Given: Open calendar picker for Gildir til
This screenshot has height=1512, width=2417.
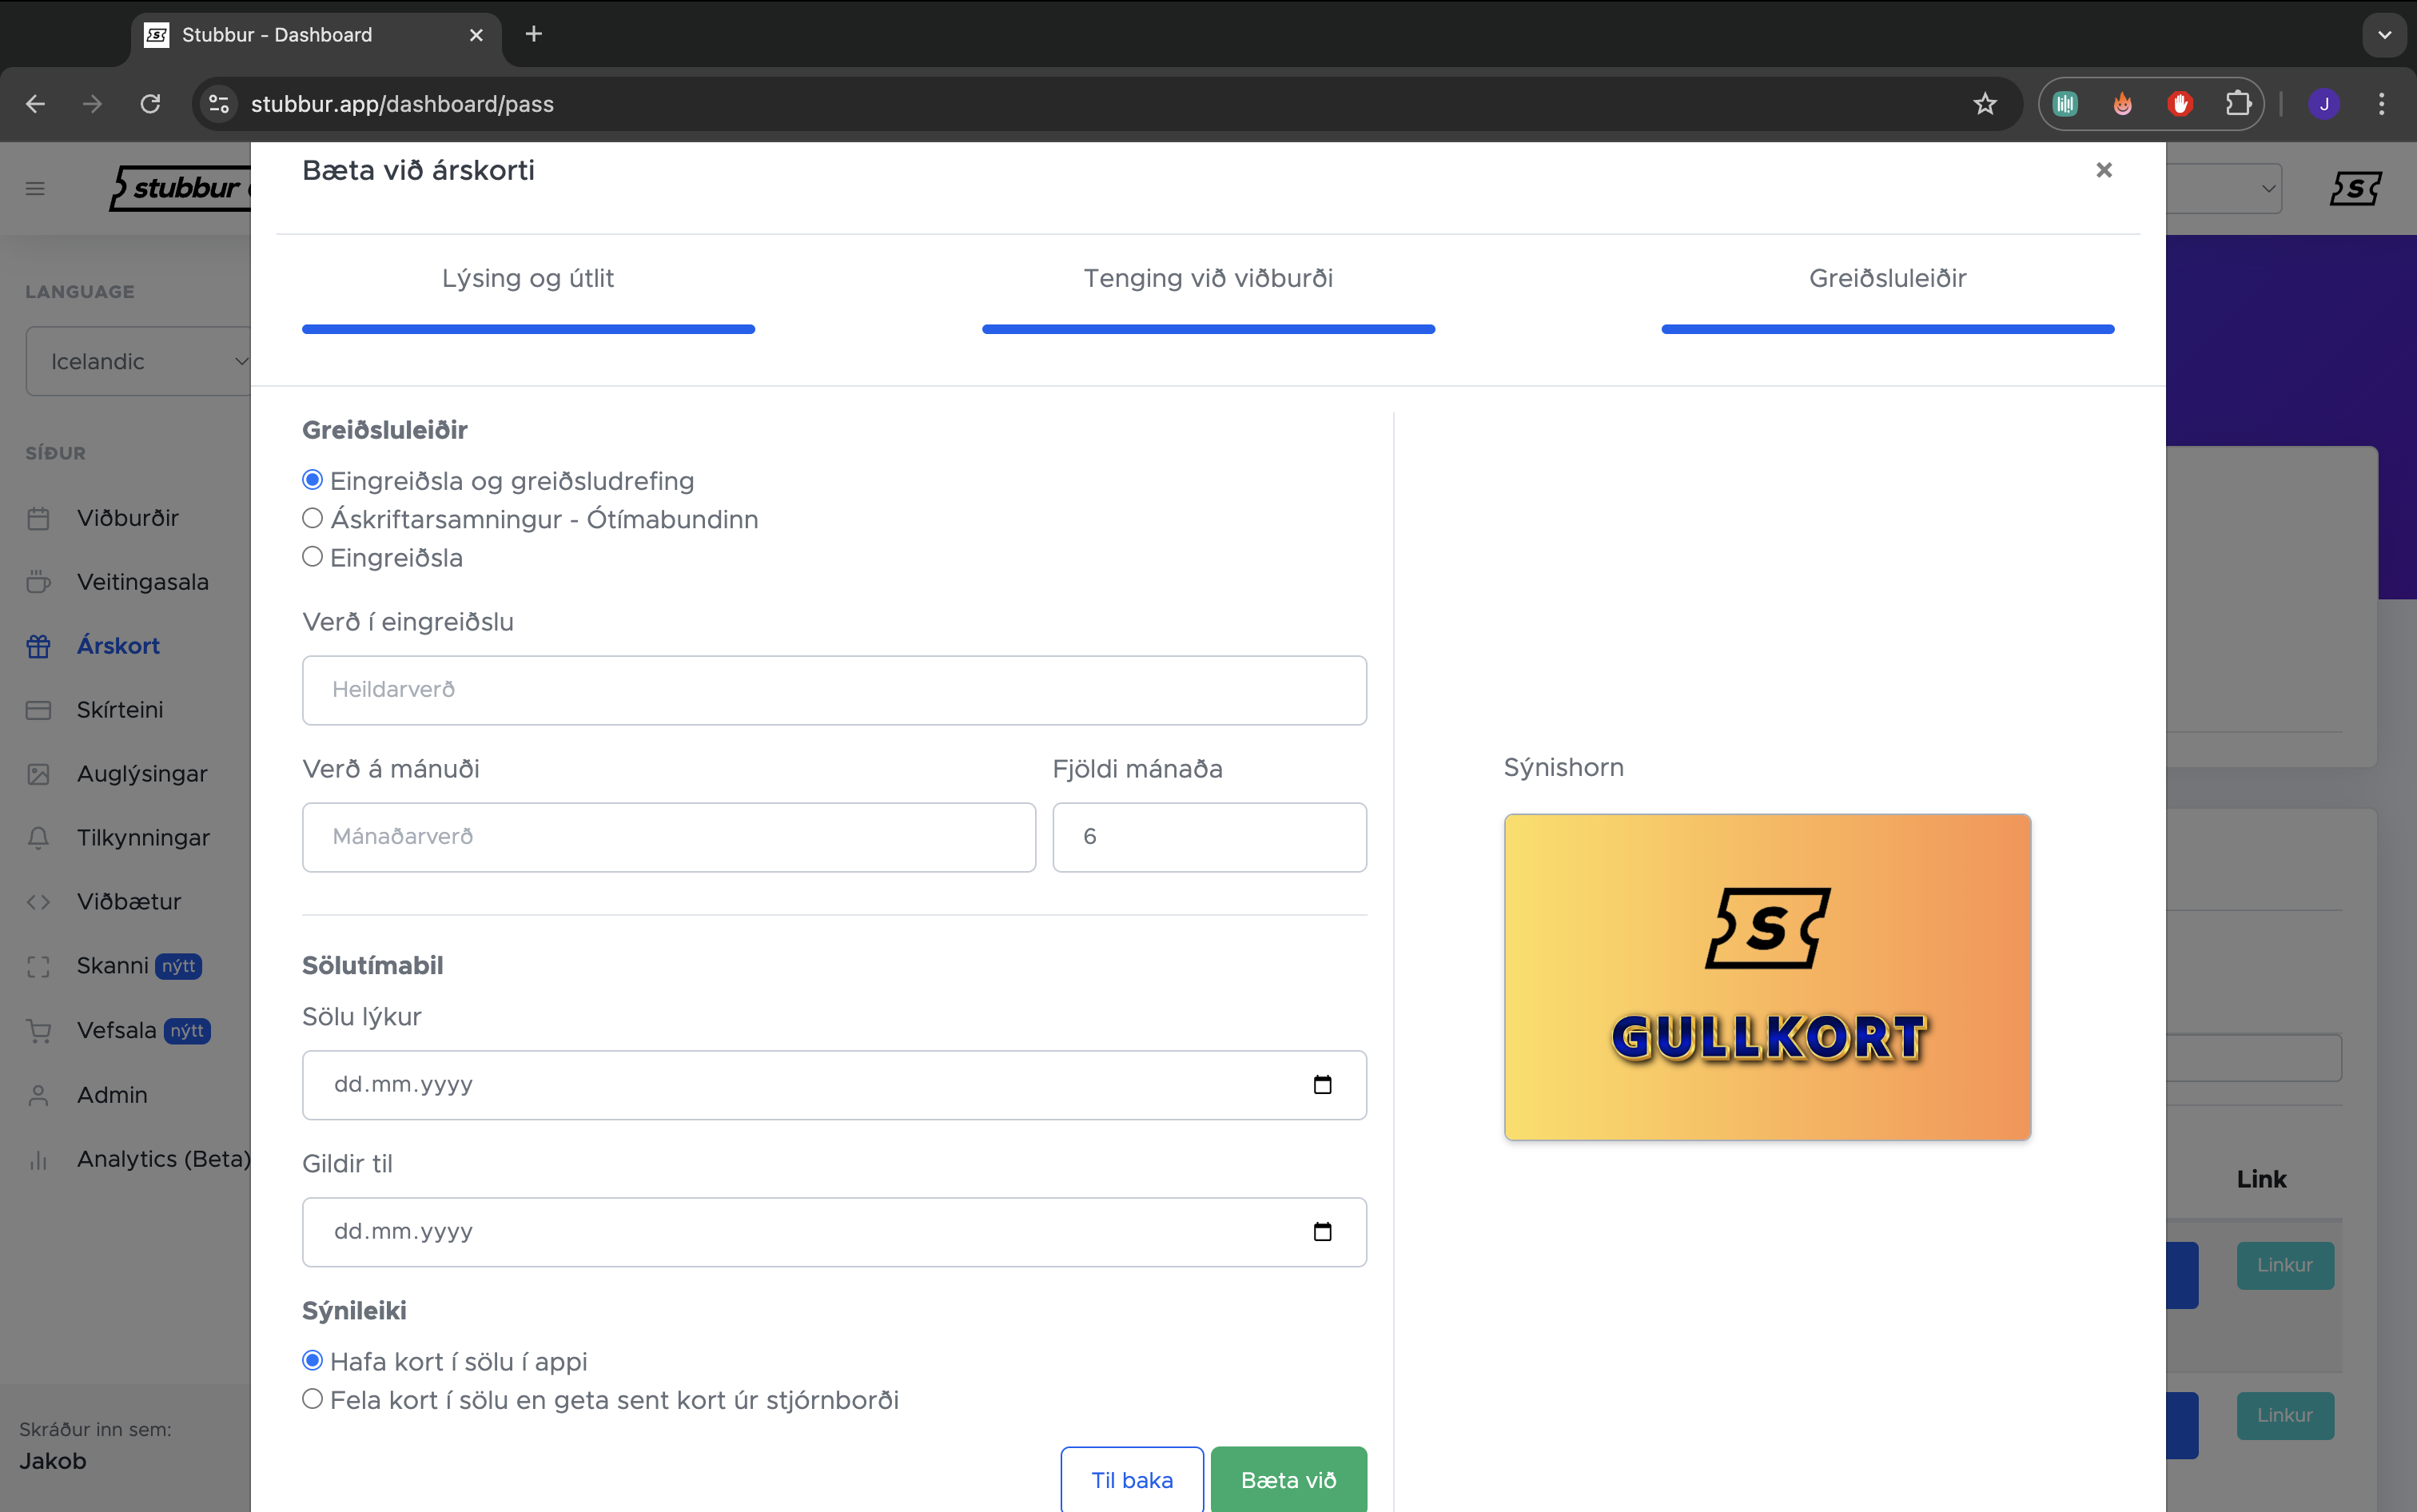Looking at the screenshot, I should point(1322,1232).
